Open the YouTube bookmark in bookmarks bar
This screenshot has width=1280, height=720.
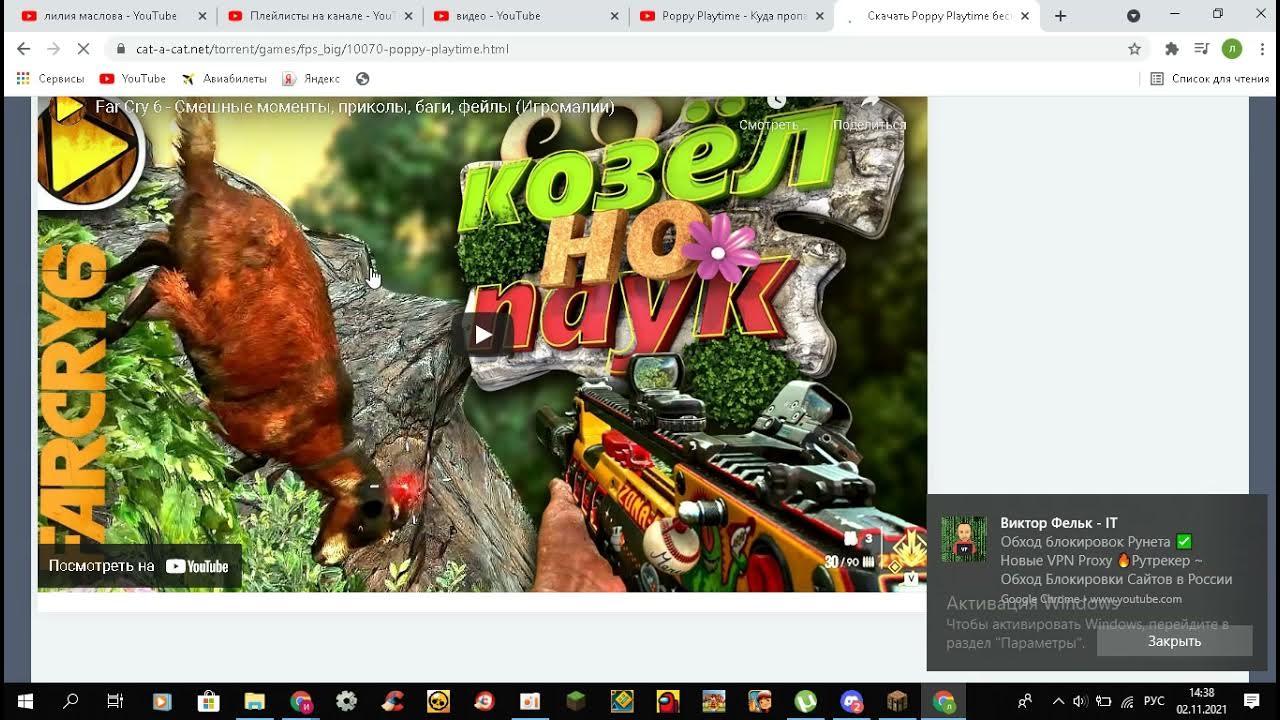[133, 79]
